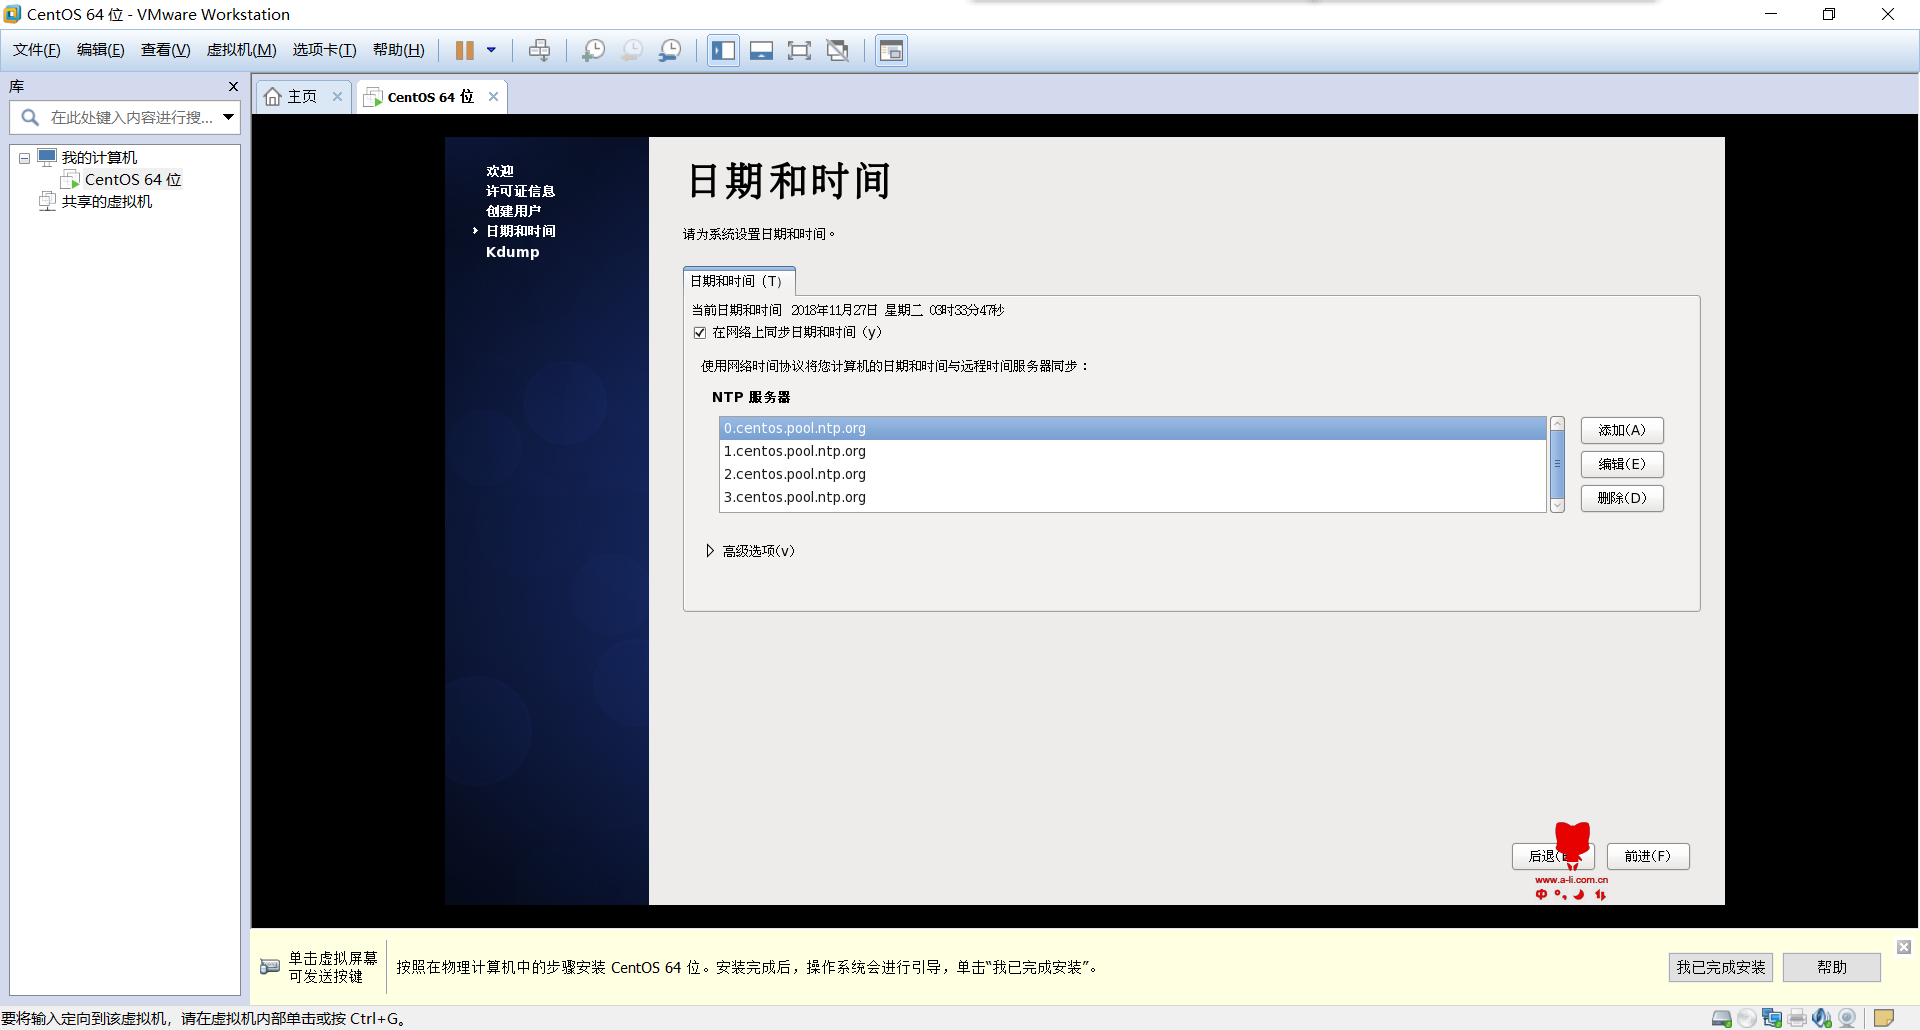Click 我已完成安装 button
This screenshot has width=1920, height=1030.
tap(1720, 967)
